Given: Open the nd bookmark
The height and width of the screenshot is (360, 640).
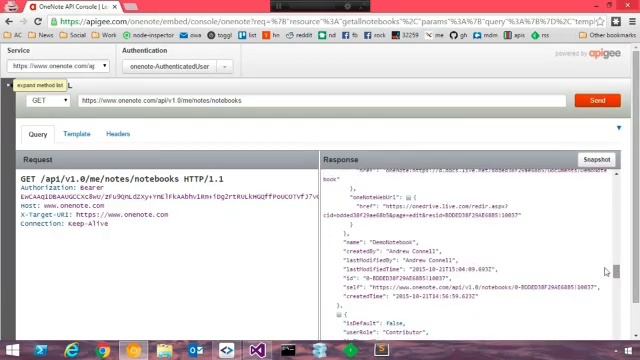Looking at the screenshot, I should (x=327, y=36).
